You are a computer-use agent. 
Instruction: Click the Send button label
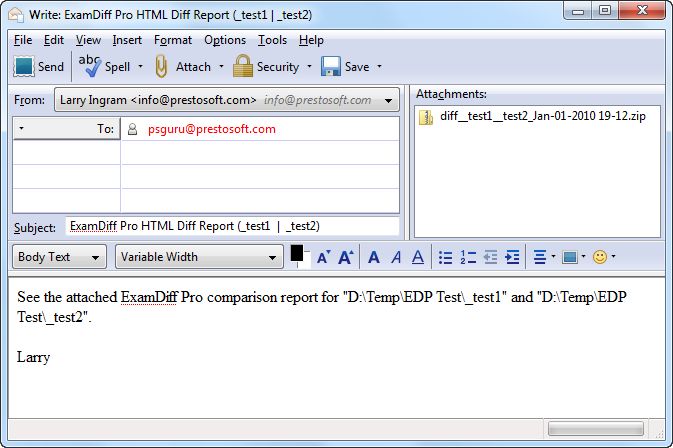[x=51, y=67]
